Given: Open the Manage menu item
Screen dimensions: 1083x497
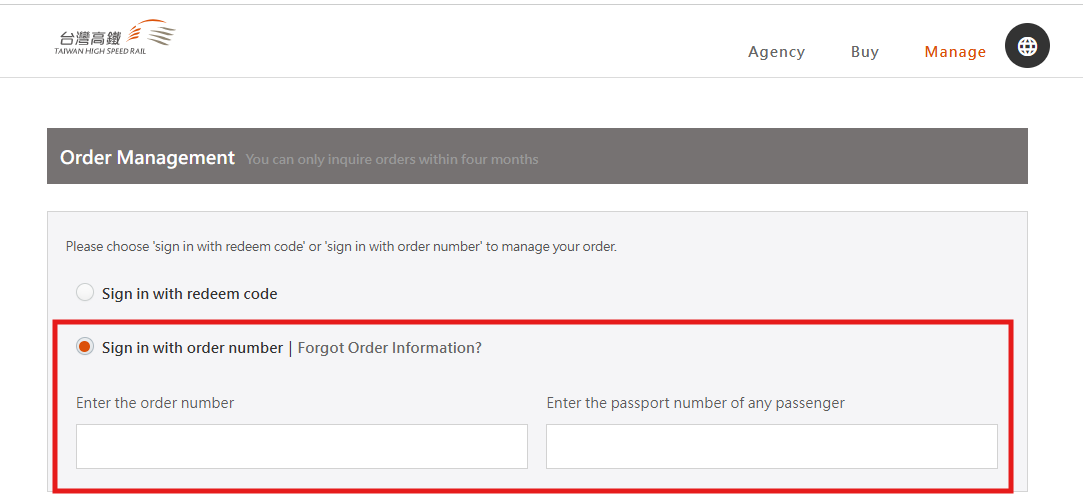Looking at the screenshot, I should click(x=955, y=52).
